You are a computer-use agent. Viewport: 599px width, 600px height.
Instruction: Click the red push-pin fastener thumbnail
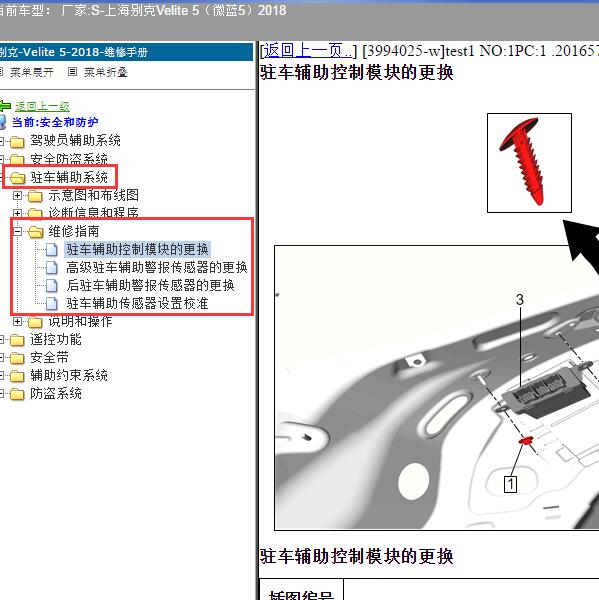pos(529,163)
